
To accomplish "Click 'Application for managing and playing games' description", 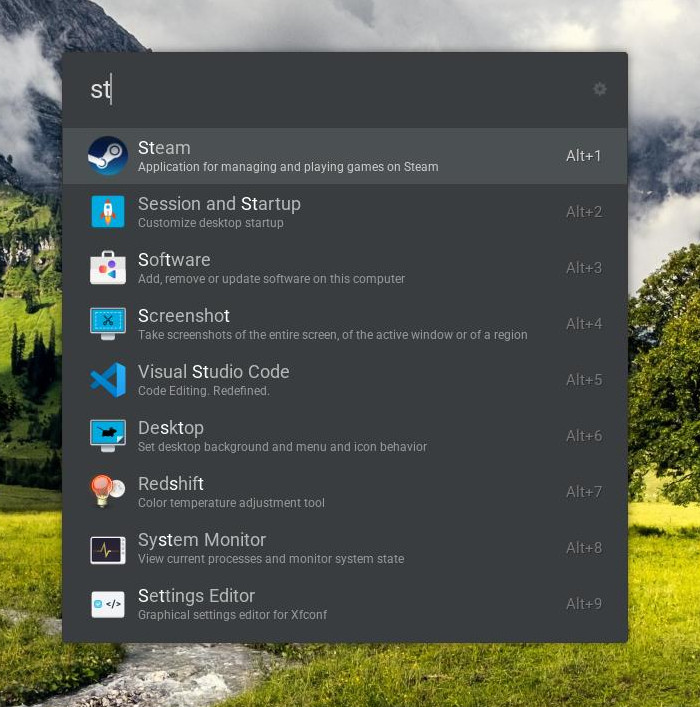I will click(x=288, y=167).
